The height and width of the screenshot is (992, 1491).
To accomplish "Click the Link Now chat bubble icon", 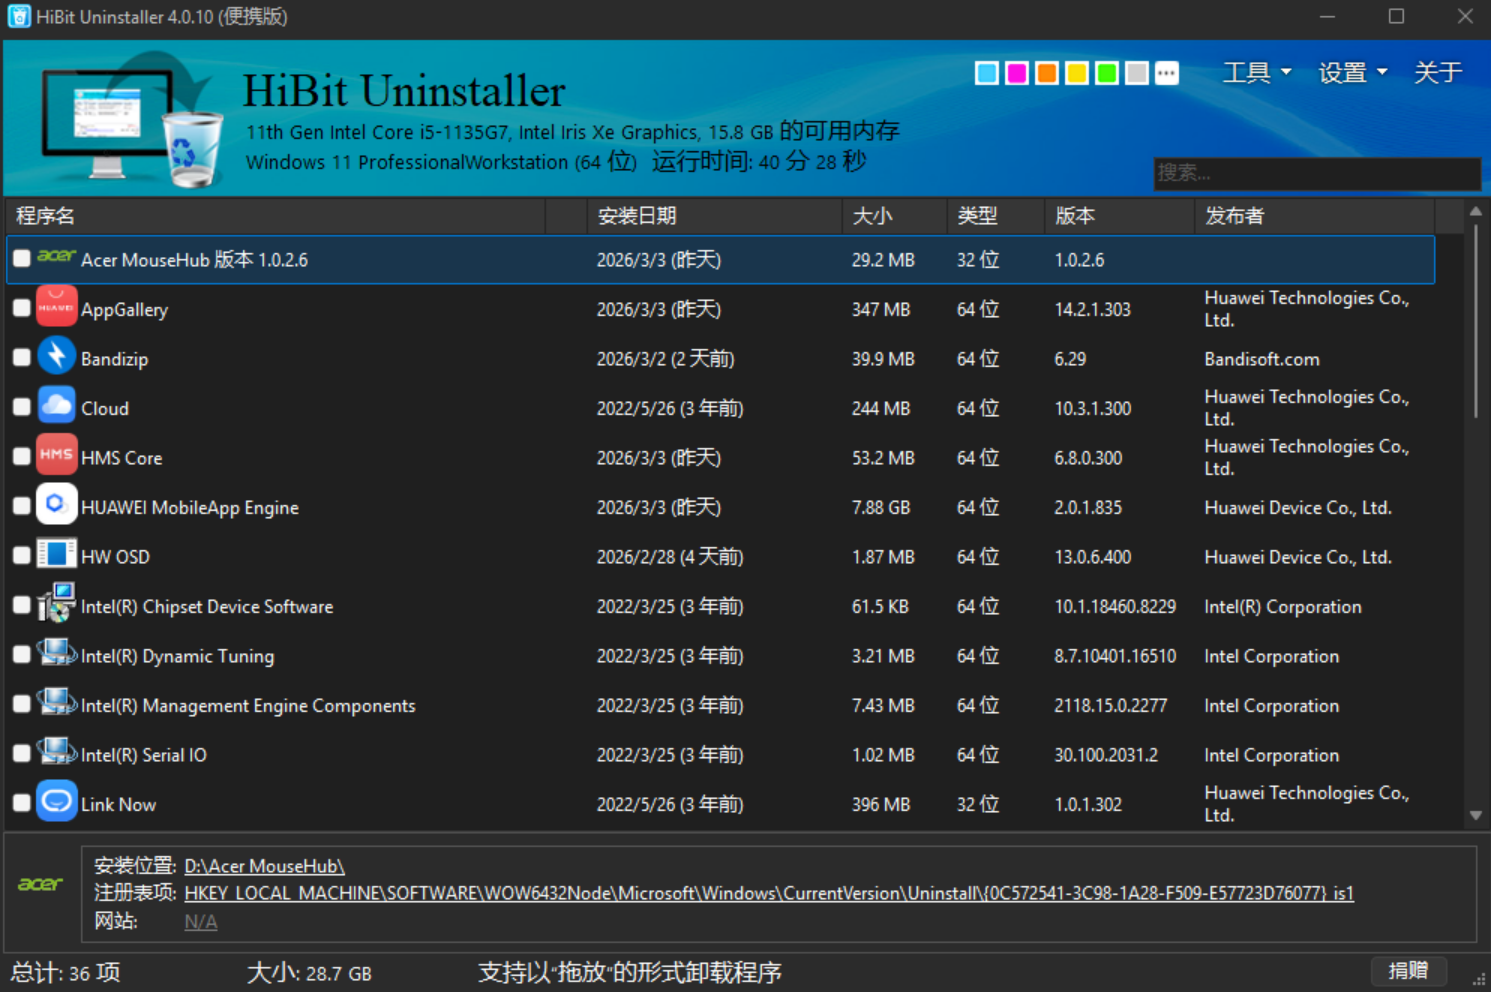I will click(x=56, y=803).
